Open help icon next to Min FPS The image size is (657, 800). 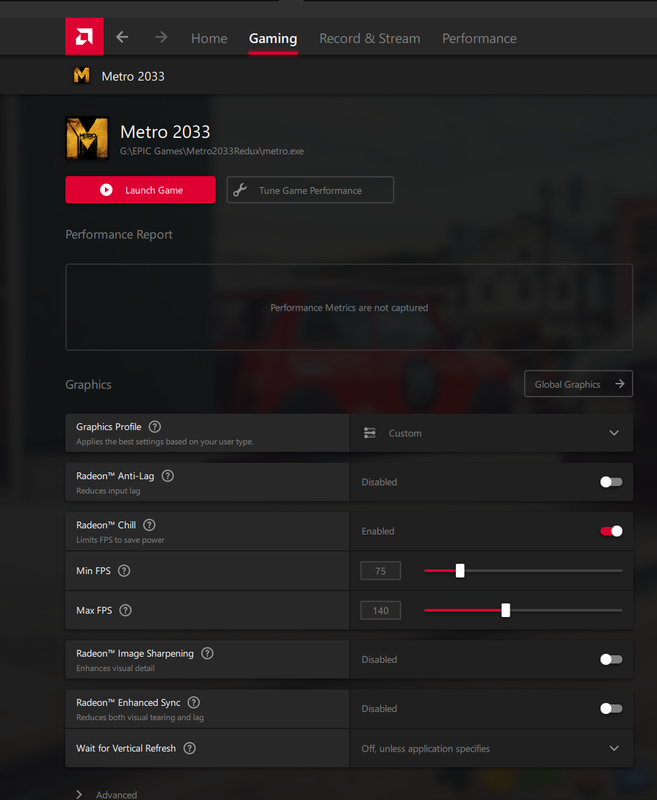pyautogui.click(x=124, y=570)
